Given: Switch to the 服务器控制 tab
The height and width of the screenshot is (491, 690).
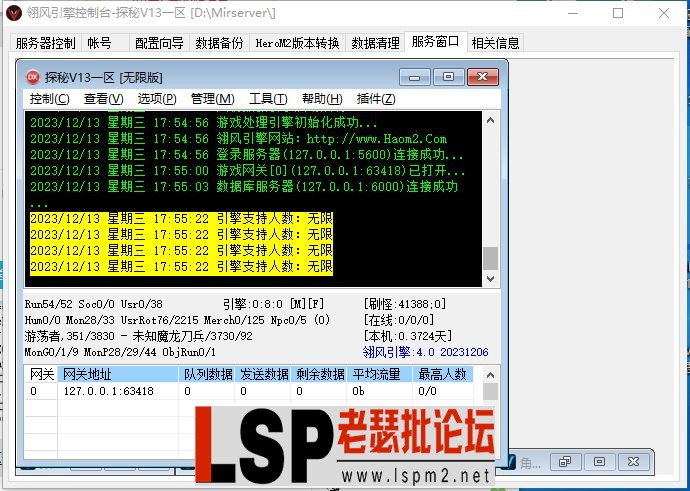Looking at the screenshot, I should [x=45, y=43].
